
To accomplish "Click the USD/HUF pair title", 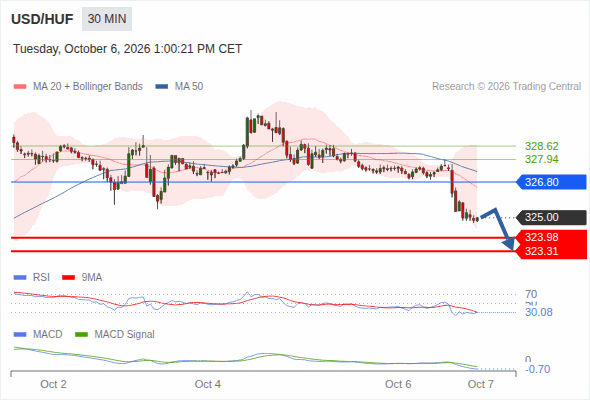I will pos(42,19).
